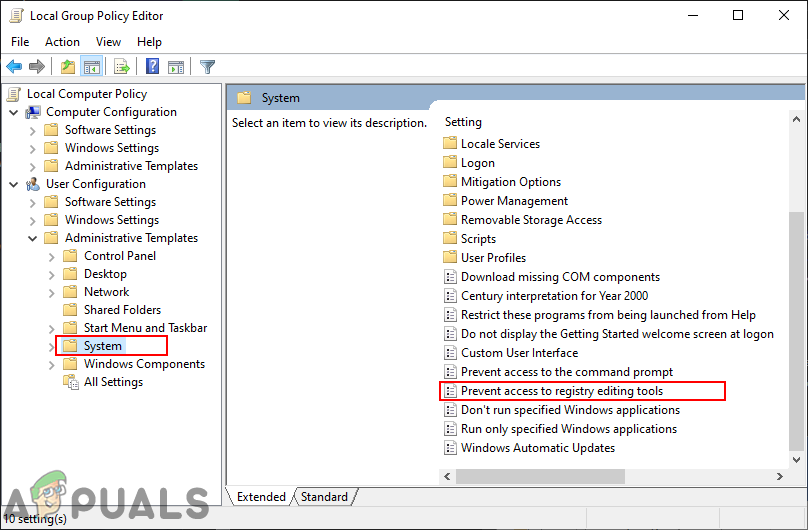Screen dimensions: 808x530
Task: Toggle Show/Hide Action Pane icon
Action: (x=176, y=66)
